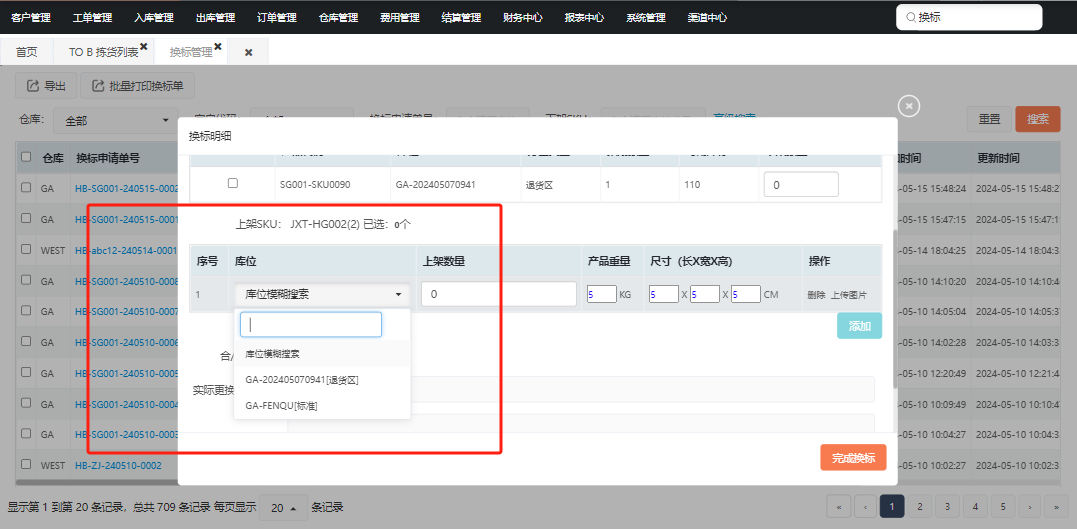Open the 财务中心 menu
1077x529 pixels.
point(523,18)
